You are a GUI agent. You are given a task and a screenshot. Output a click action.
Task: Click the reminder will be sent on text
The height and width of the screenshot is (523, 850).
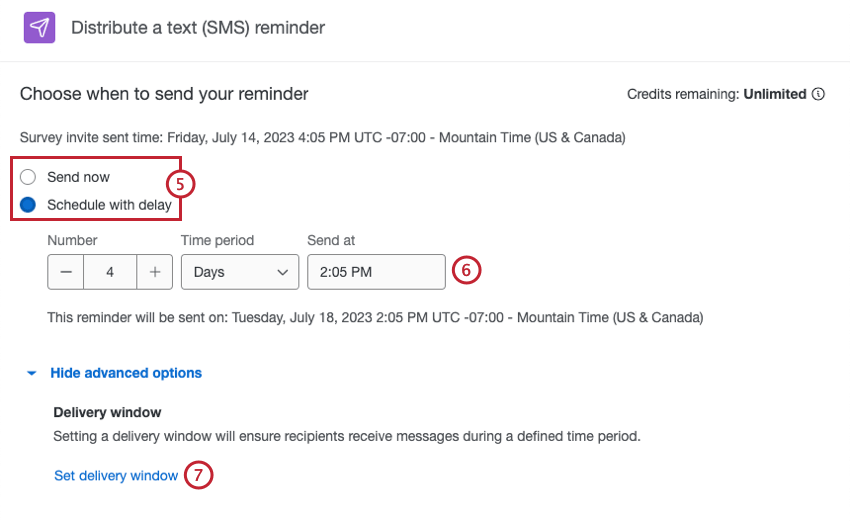(x=375, y=318)
